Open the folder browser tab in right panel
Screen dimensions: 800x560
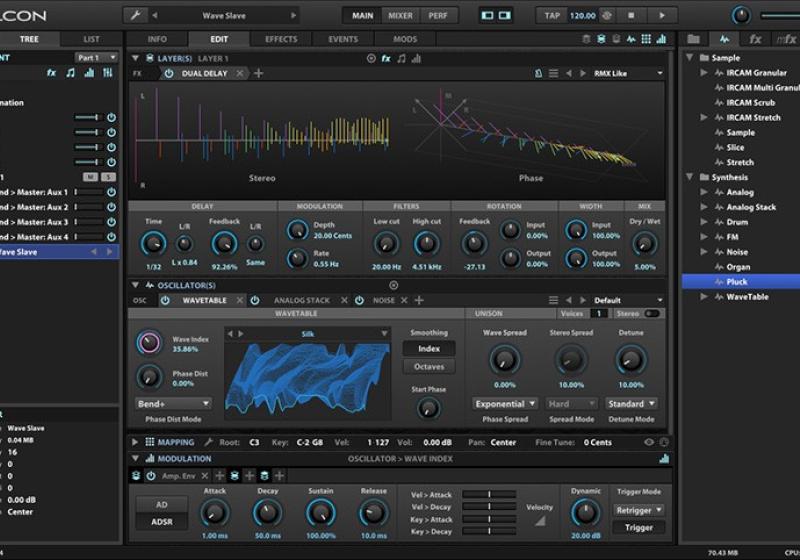tap(694, 39)
